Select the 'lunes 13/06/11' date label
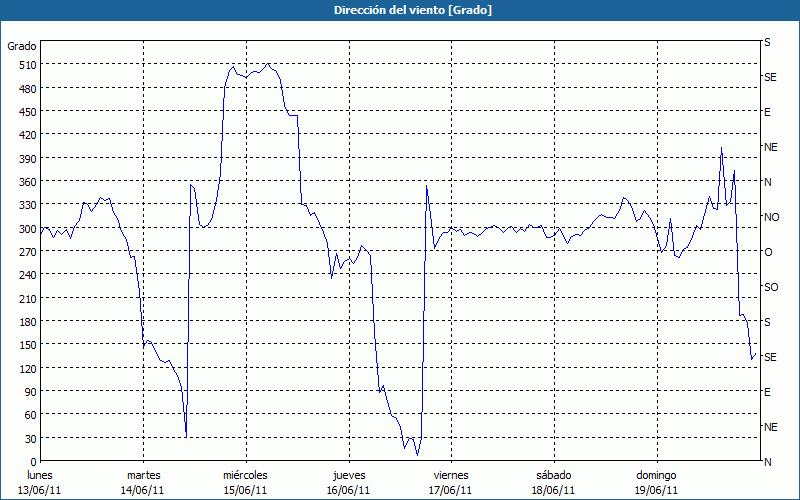This screenshot has width=800, height=500. coord(40,482)
